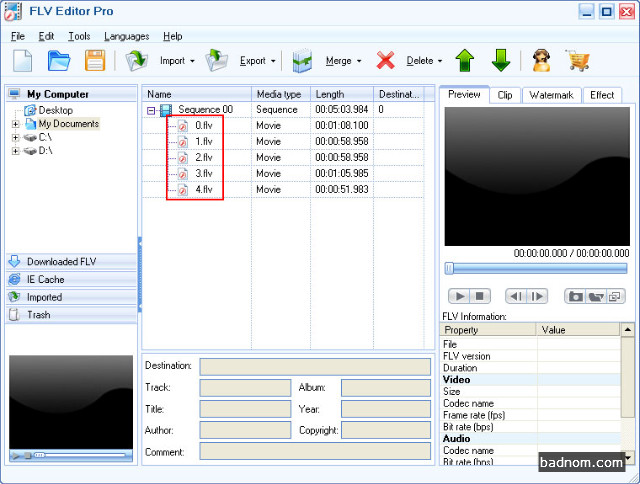Sort by the Media type column header
This screenshot has height=484, width=640.
pyautogui.click(x=281, y=94)
